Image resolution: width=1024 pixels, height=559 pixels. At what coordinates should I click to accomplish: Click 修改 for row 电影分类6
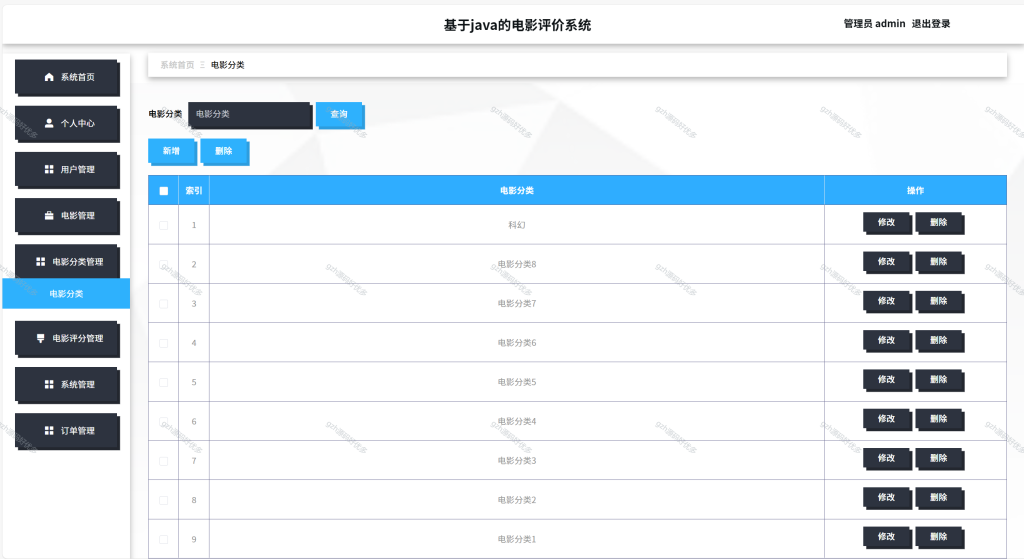pos(887,340)
